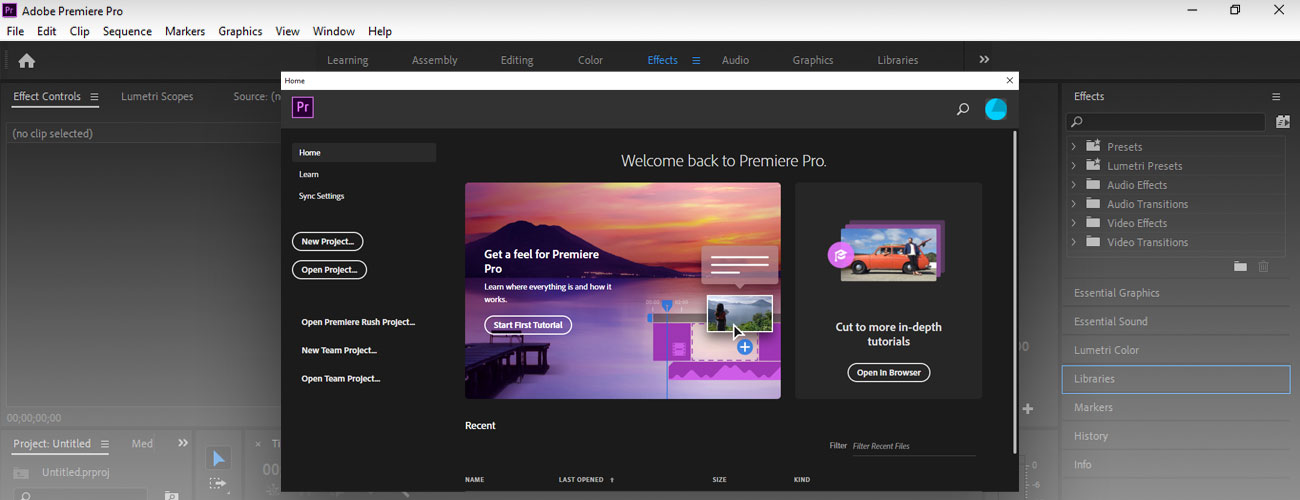Open search in the Home dialog
The height and width of the screenshot is (500, 1300).
(963, 109)
